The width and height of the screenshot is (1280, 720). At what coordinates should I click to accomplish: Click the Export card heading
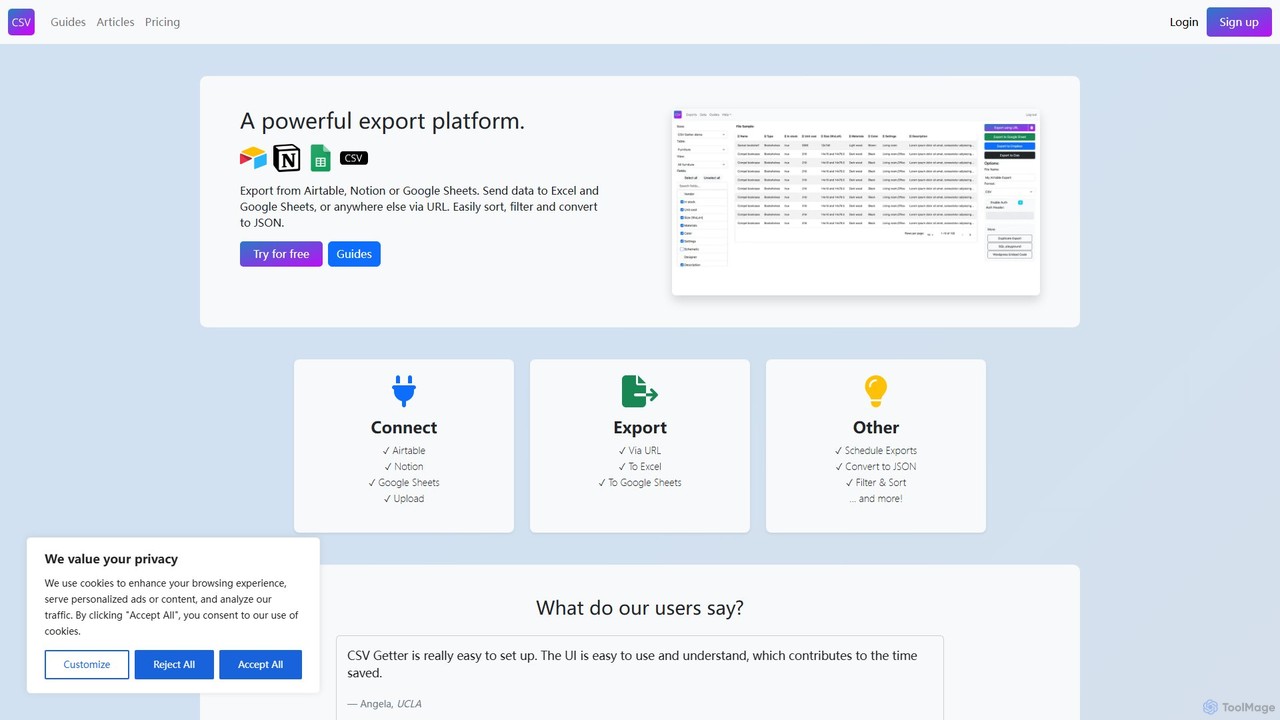click(x=640, y=427)
